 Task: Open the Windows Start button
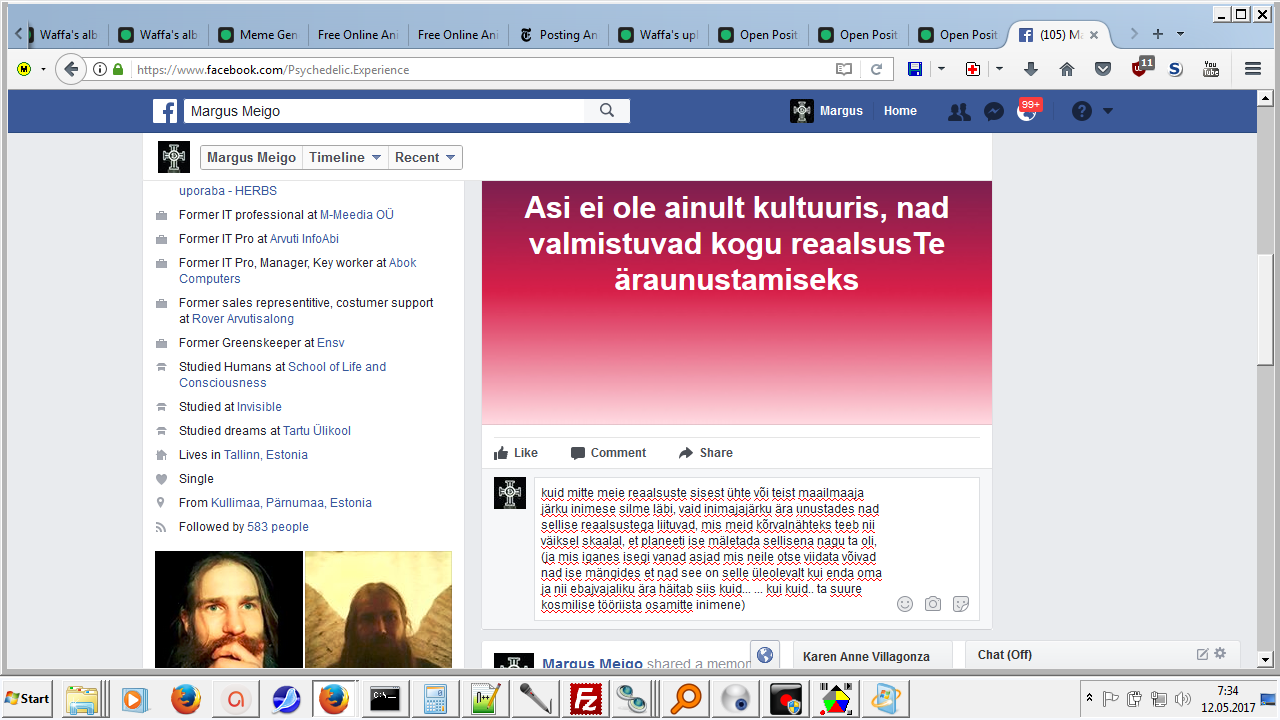click(28, 697)
